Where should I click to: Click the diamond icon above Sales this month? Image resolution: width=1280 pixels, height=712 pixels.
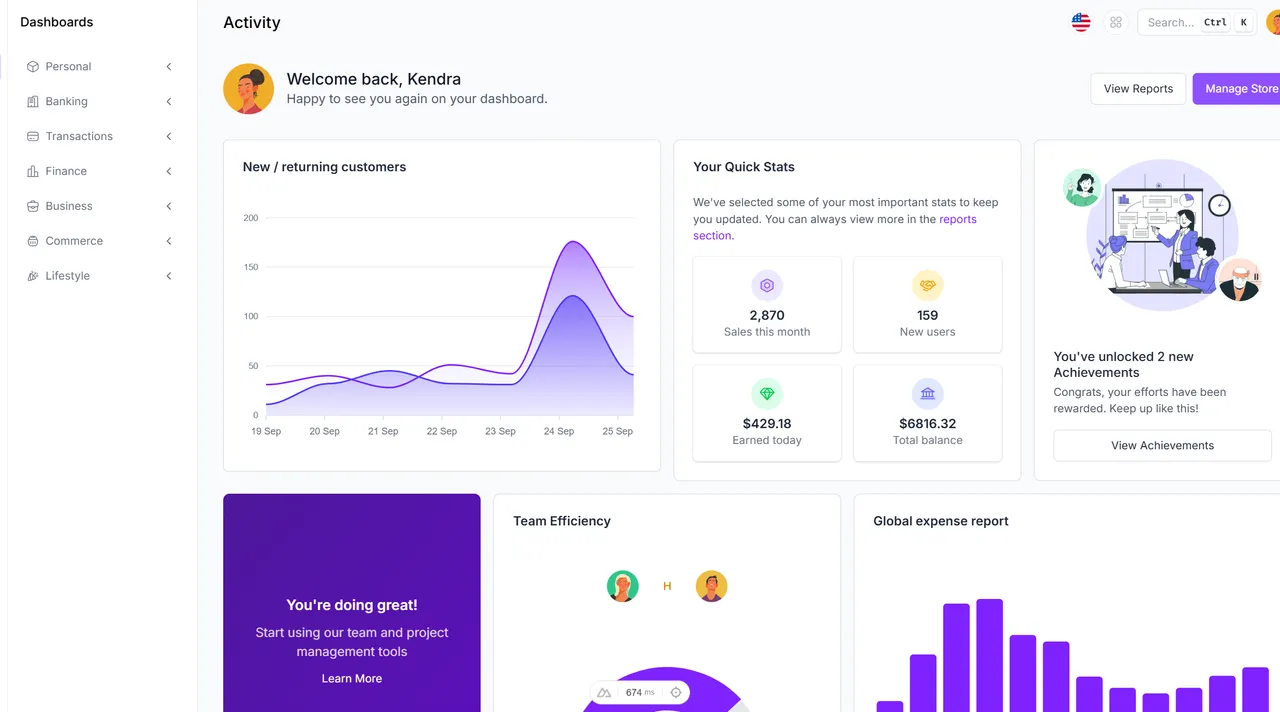coord(767,285)
